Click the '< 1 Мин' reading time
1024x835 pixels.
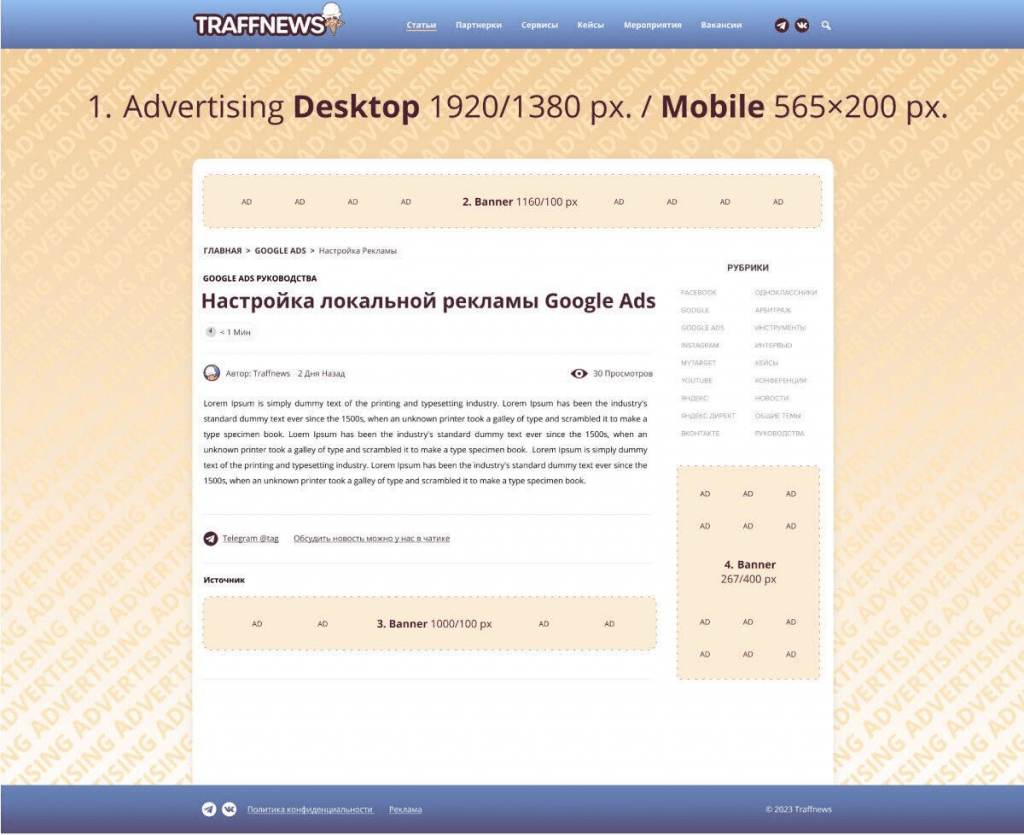235,332
